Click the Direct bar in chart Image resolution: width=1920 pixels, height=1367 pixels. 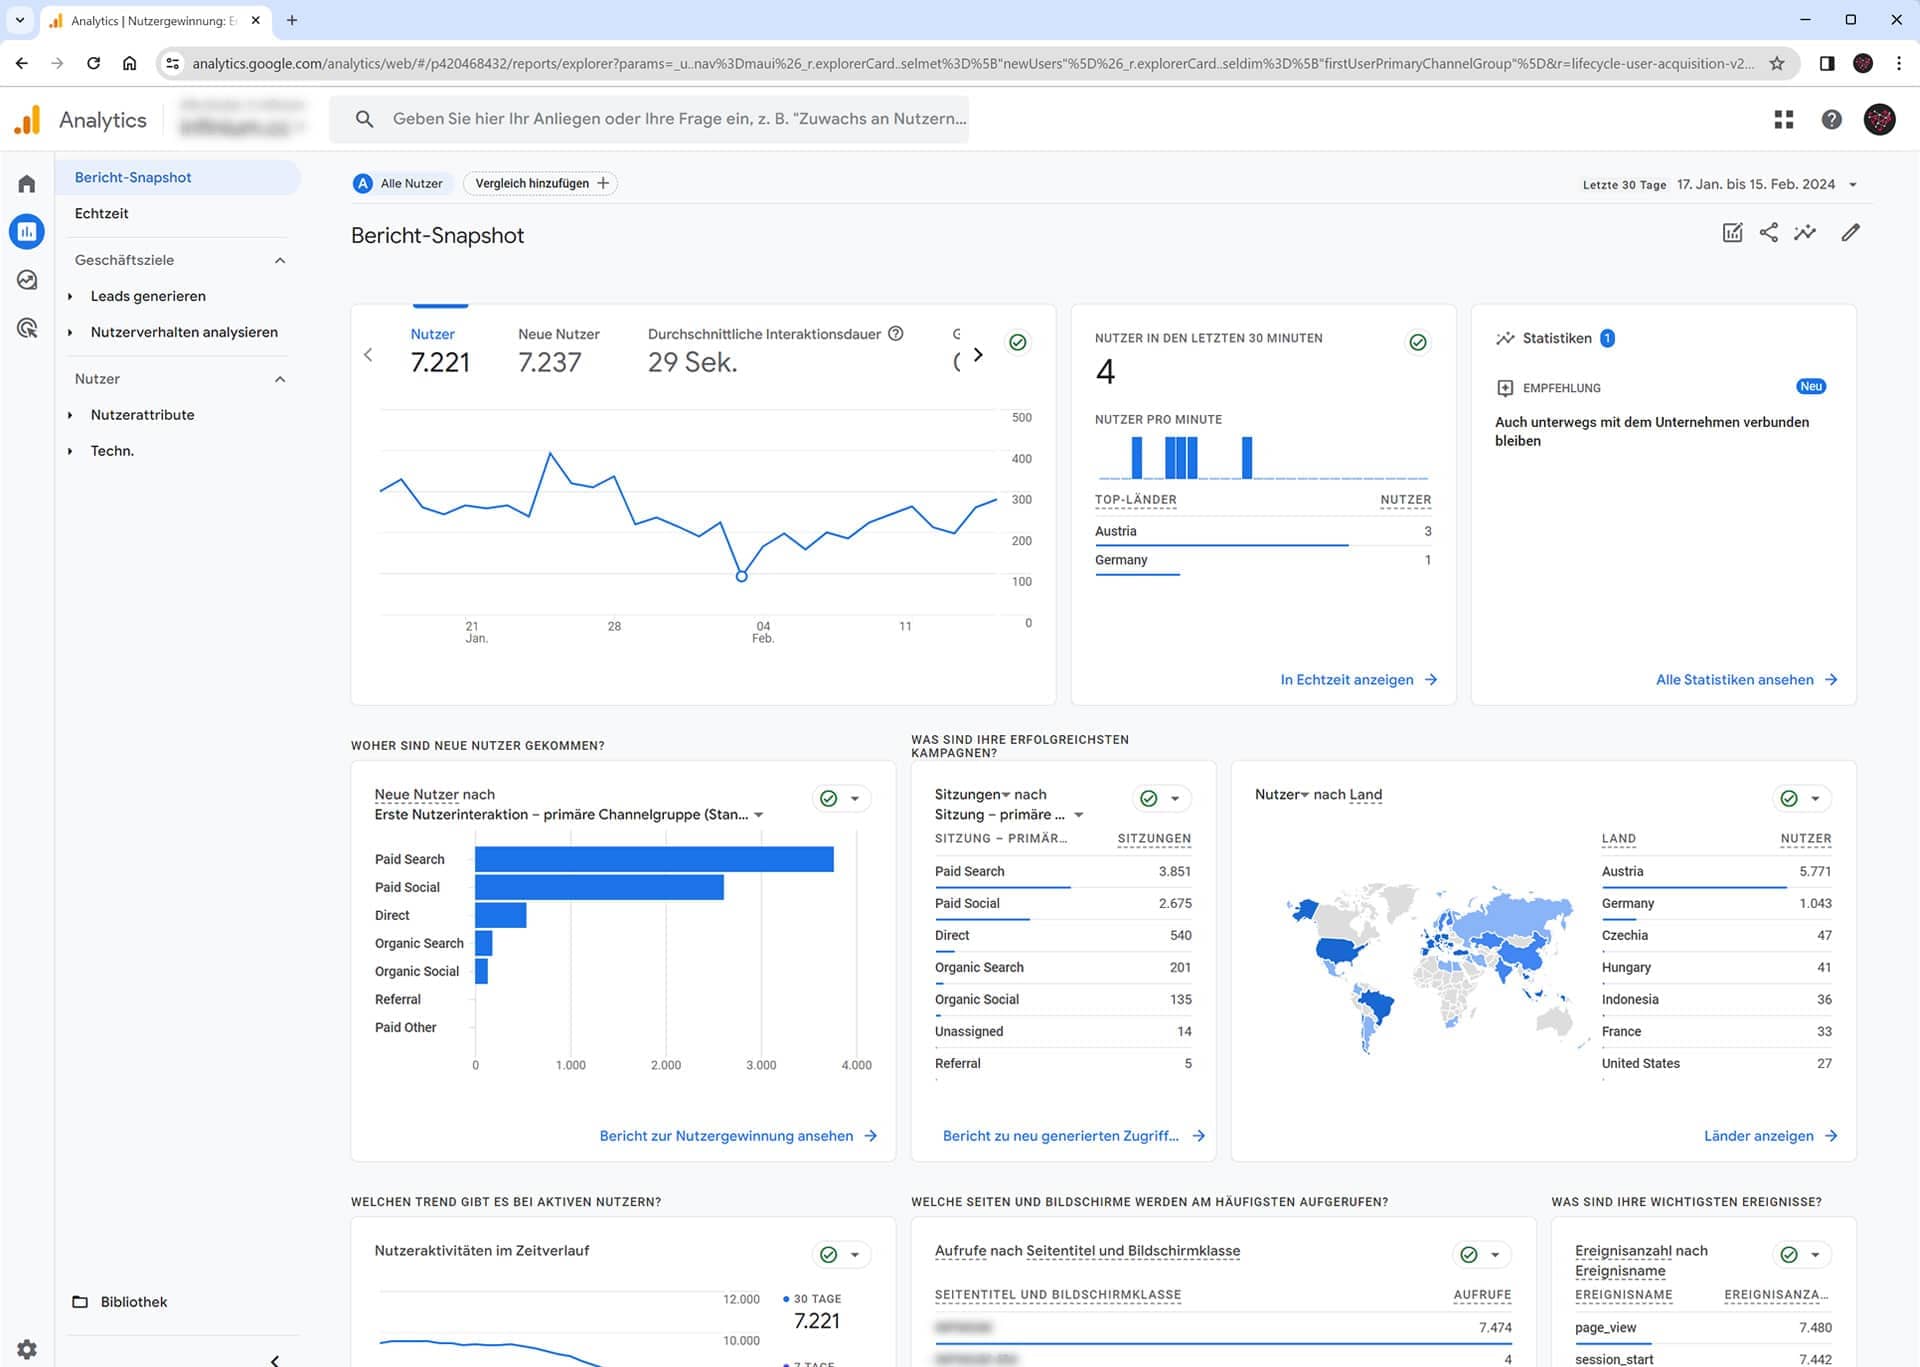pos(500,916)
